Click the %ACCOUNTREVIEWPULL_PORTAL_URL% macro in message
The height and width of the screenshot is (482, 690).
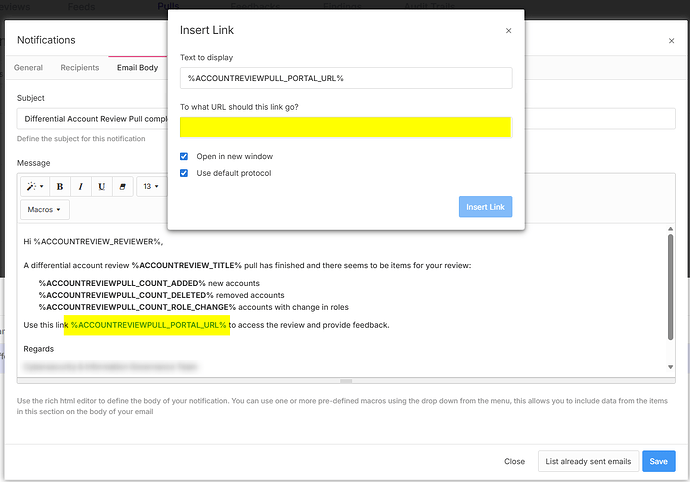148,325
